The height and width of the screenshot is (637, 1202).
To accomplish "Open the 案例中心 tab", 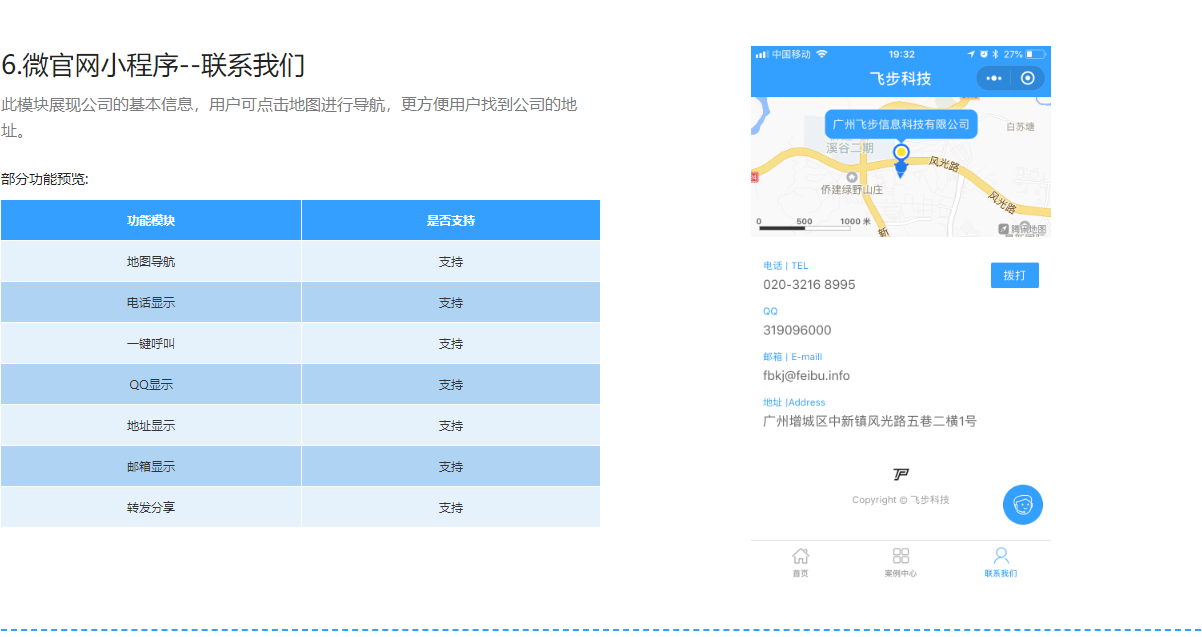I will point(901,562).
